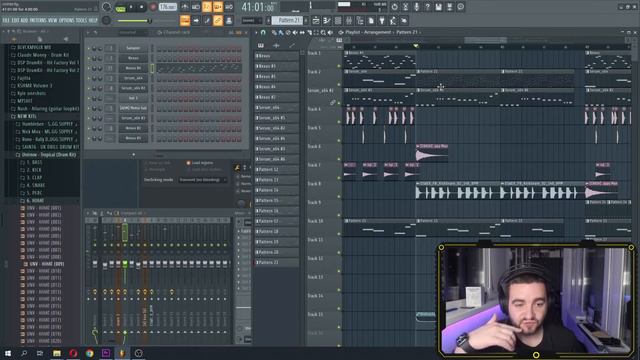
Task: Open Claude Money - Drum Kit folder
Action: pyautogui.click(x=43, y=55)
